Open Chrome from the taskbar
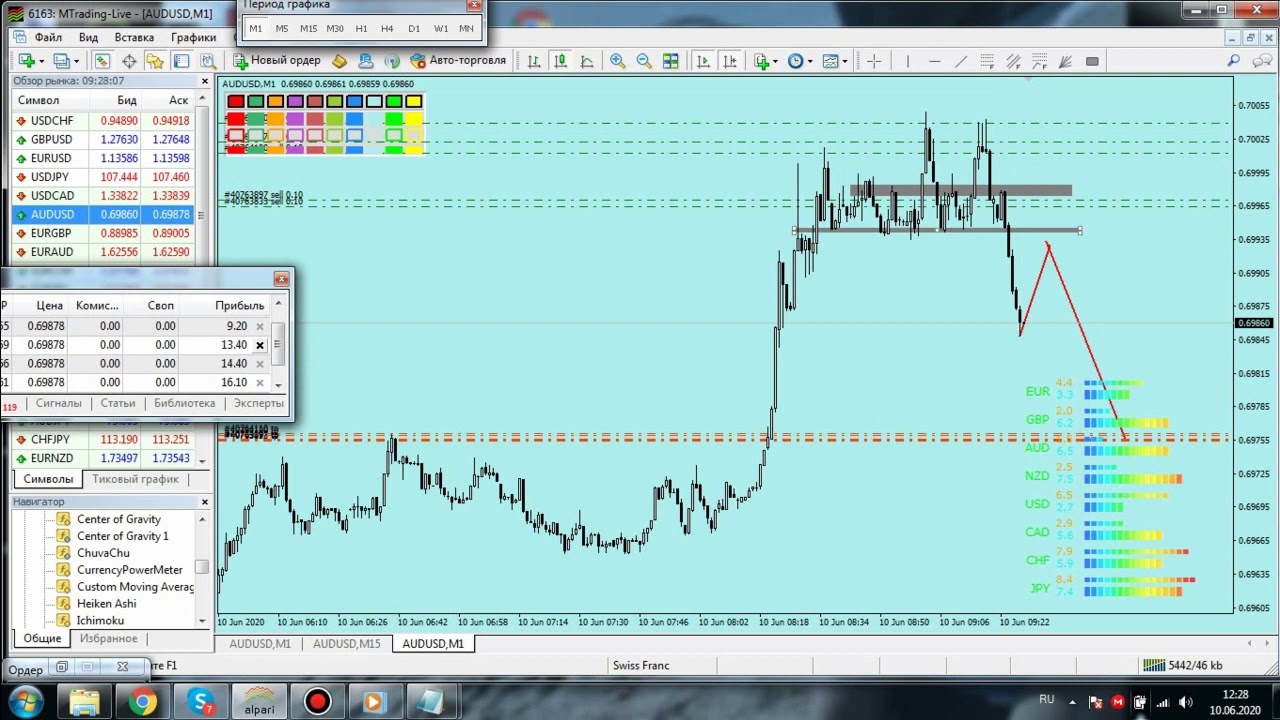This screenshot has width=1280, height=720. [x=142, y=702]
